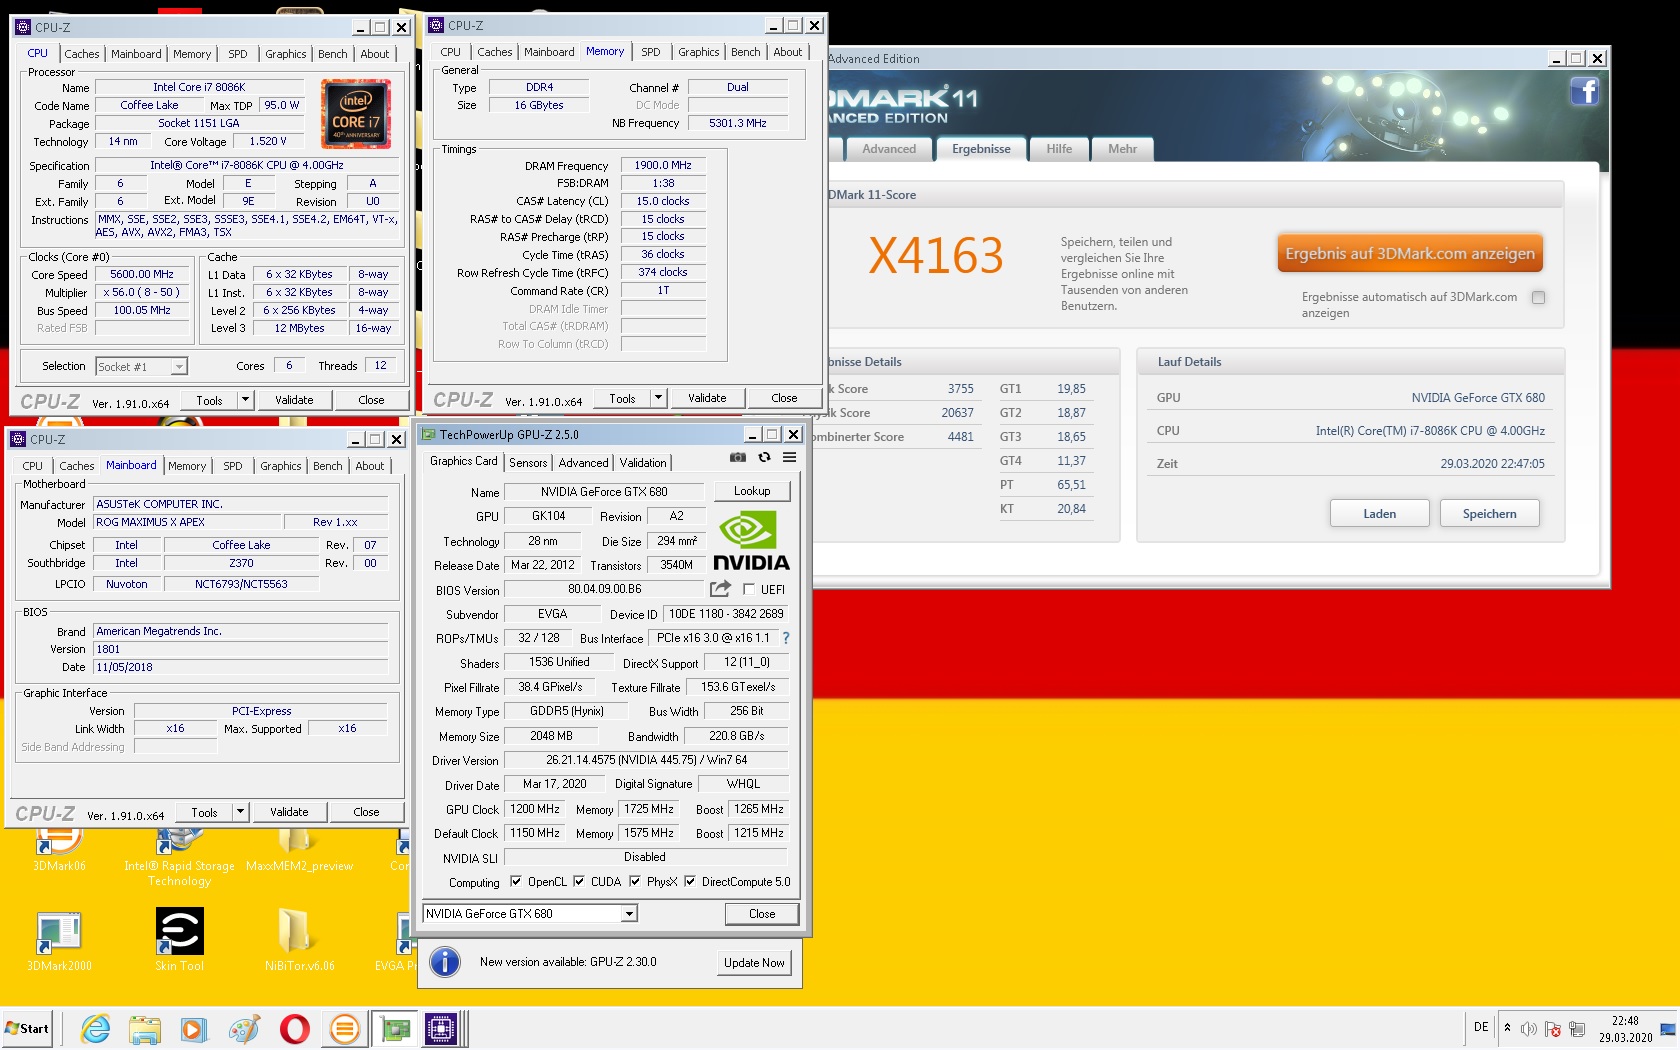Click the Speichern button
The height and width of the screenshot is (1050, 1680).
[x=1490, y=514]
